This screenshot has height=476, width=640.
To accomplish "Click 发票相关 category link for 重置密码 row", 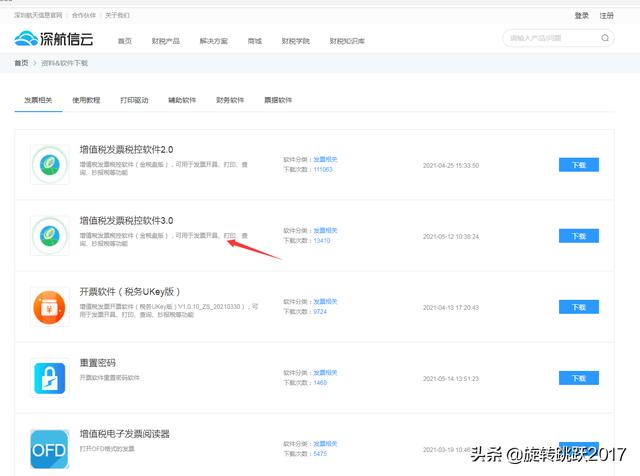I will click(325, 372).
